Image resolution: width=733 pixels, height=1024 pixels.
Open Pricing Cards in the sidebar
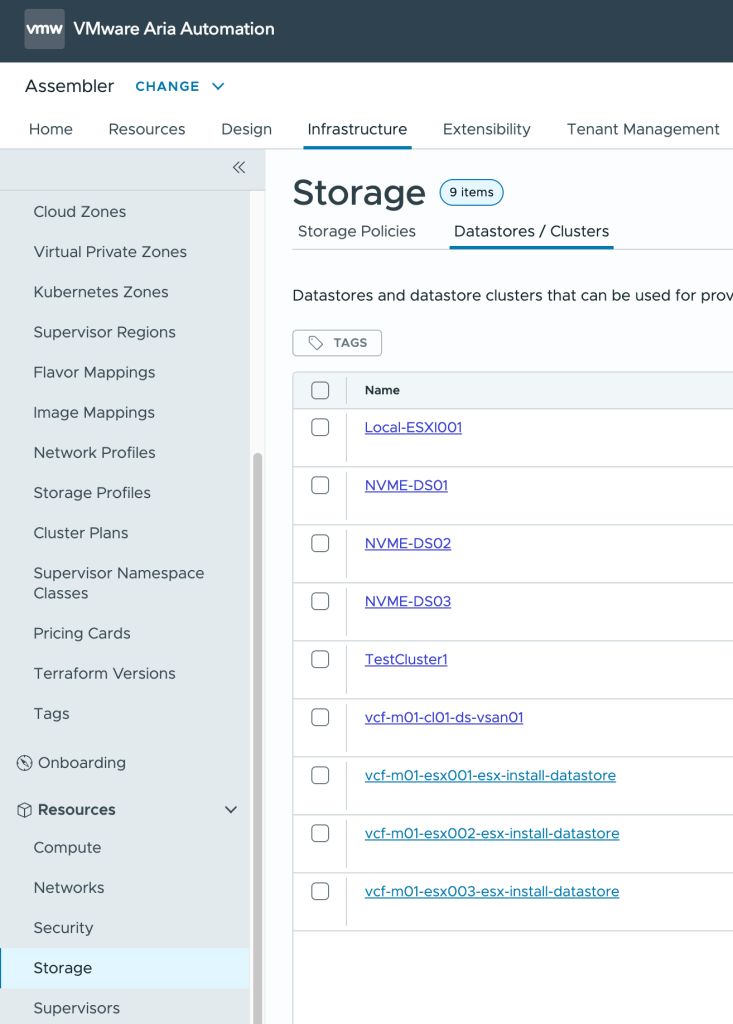coord(82,633)
